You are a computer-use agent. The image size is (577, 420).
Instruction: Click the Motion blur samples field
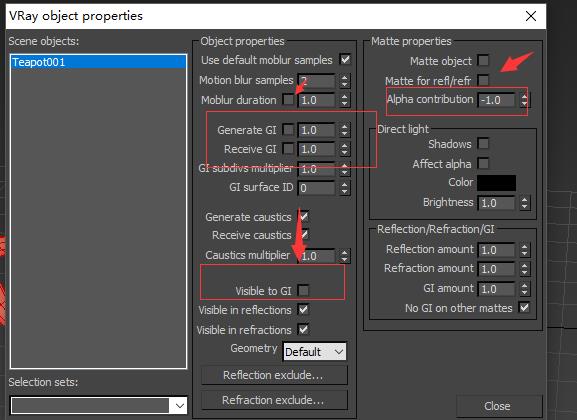point(316,81)
